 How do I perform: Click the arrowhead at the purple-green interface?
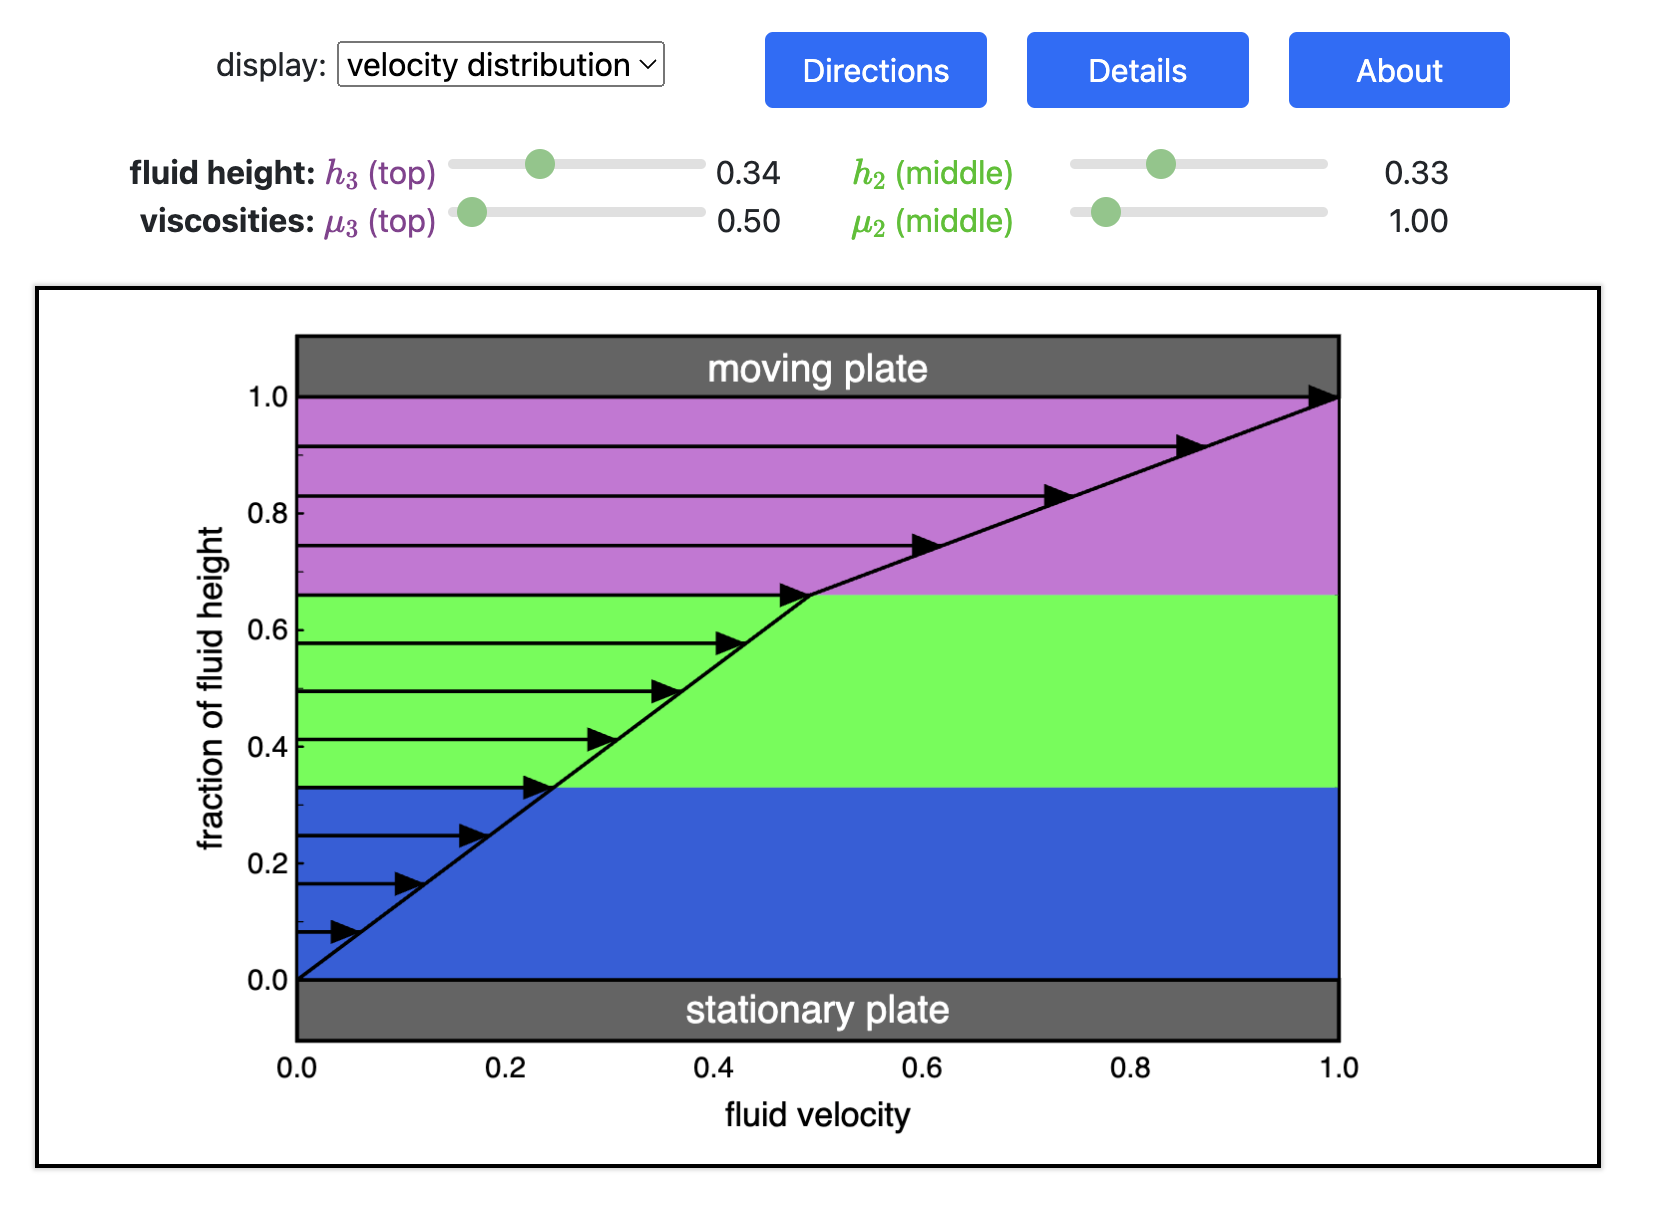[794, 596]
